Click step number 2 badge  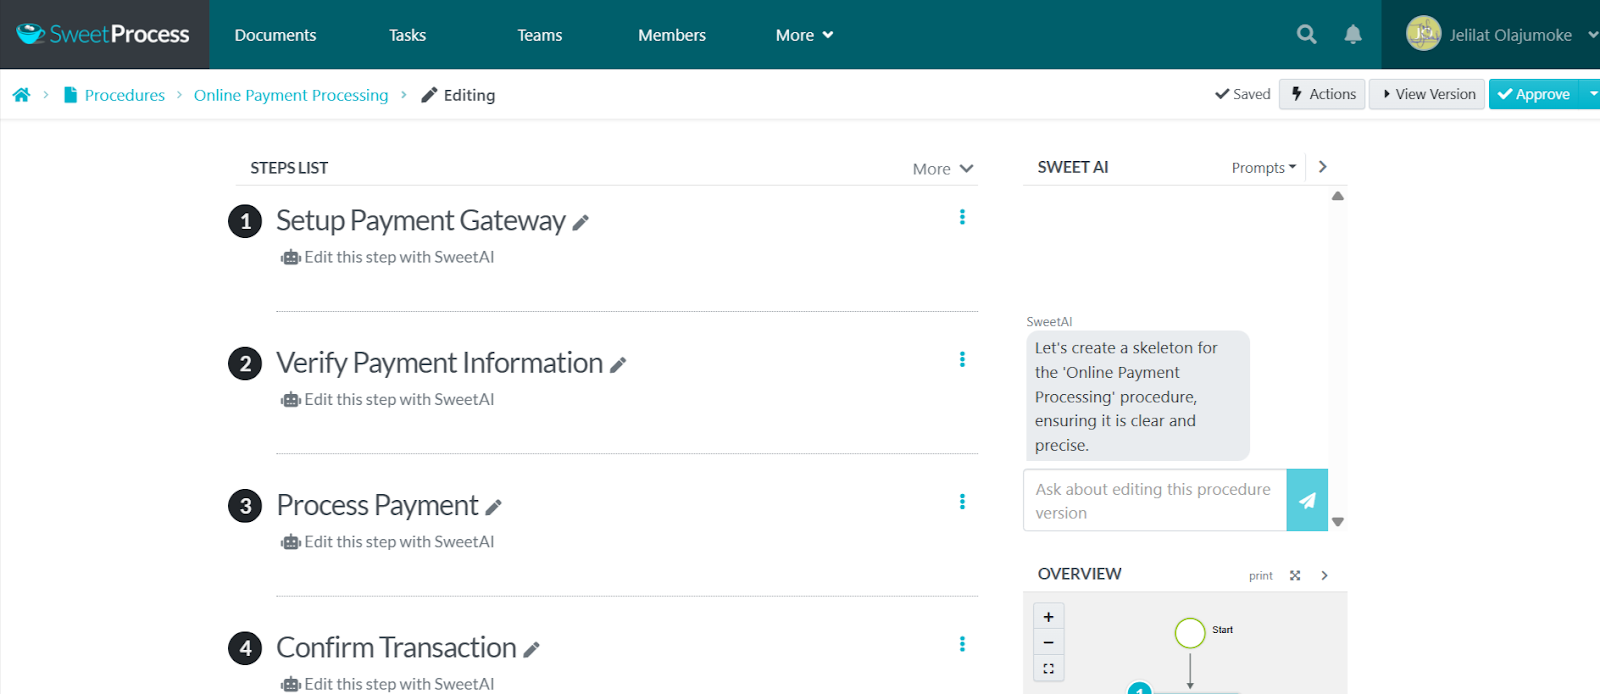pos(245,363)
